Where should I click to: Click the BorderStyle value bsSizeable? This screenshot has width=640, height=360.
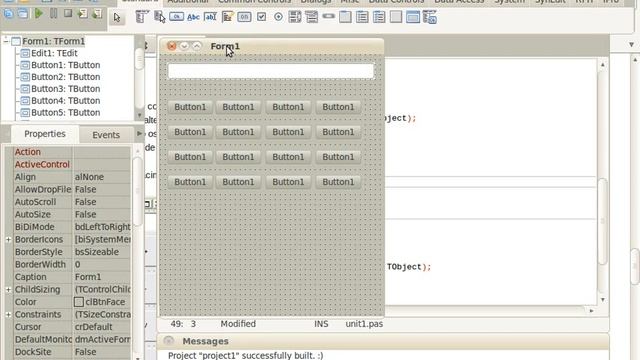point(97,252)
